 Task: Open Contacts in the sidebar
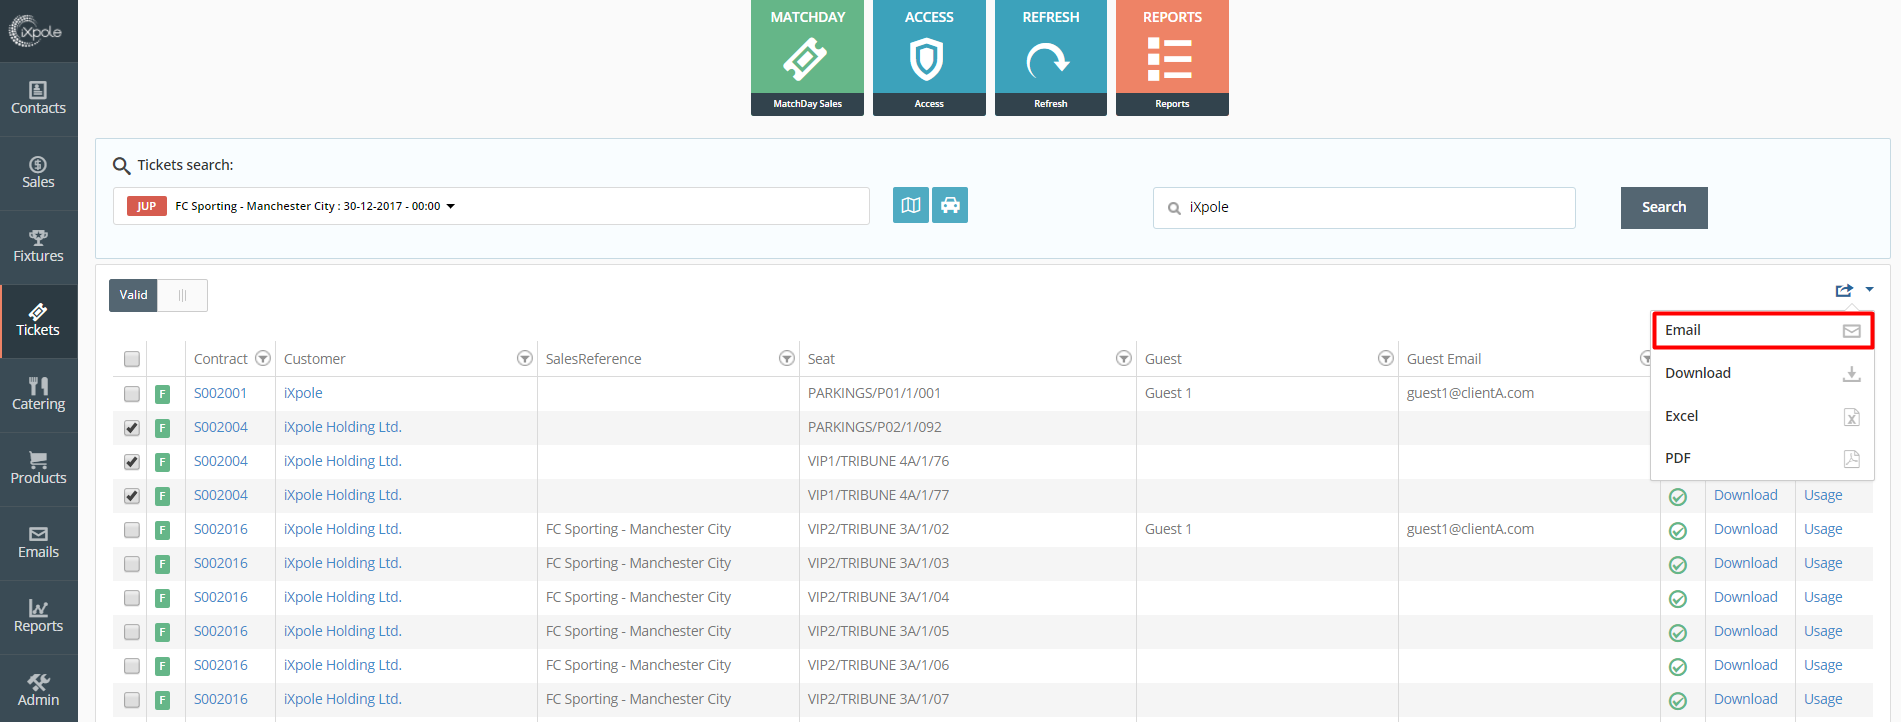pos(38,99)
